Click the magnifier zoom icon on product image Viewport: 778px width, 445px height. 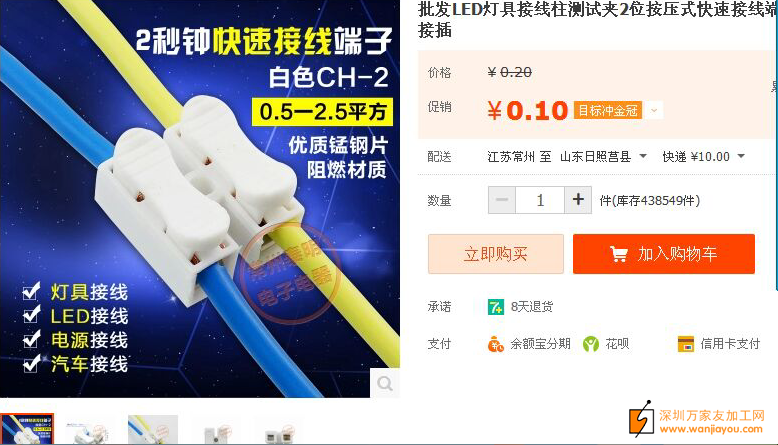pos(385,383)
